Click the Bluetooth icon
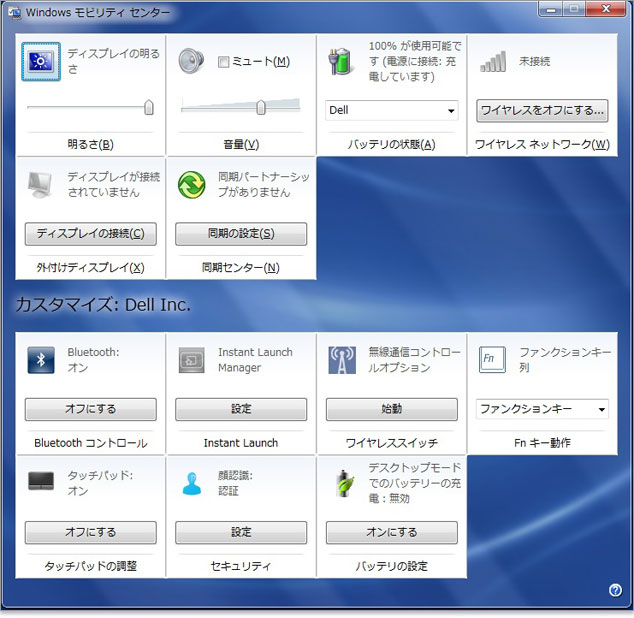Image resolution: width=634 pixels, height=618 pixels. [41, 360]
